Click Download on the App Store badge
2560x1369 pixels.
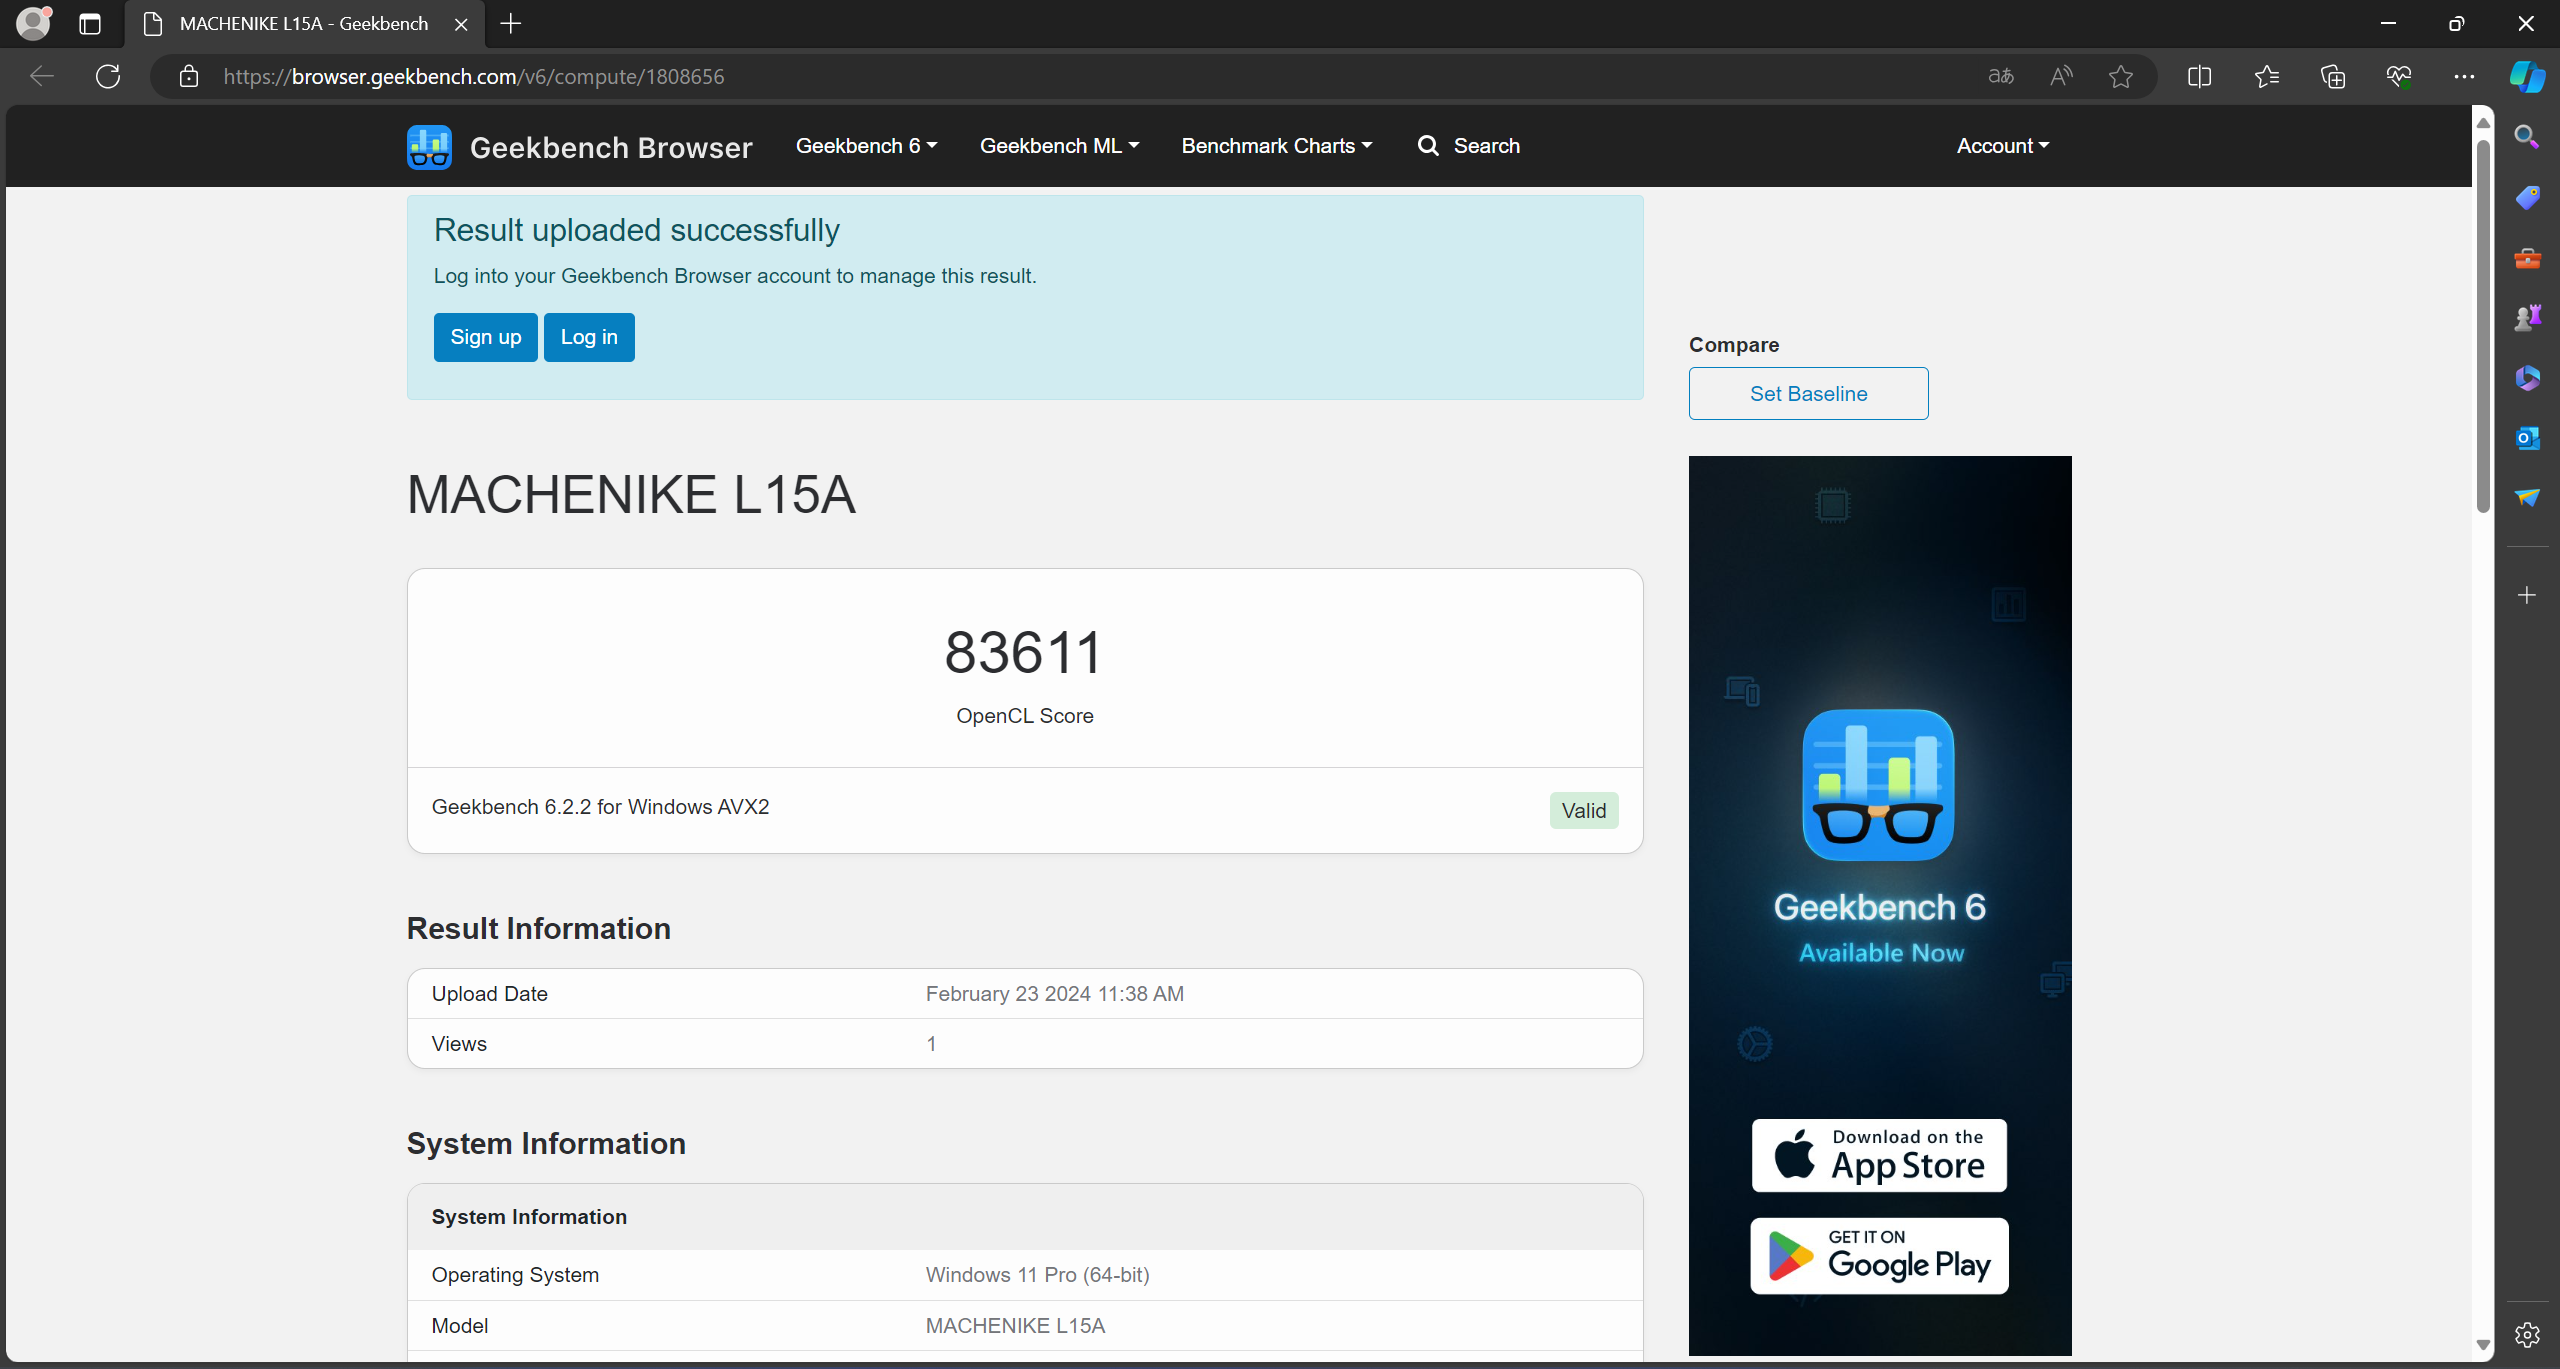click(x=1879, y=1156)
